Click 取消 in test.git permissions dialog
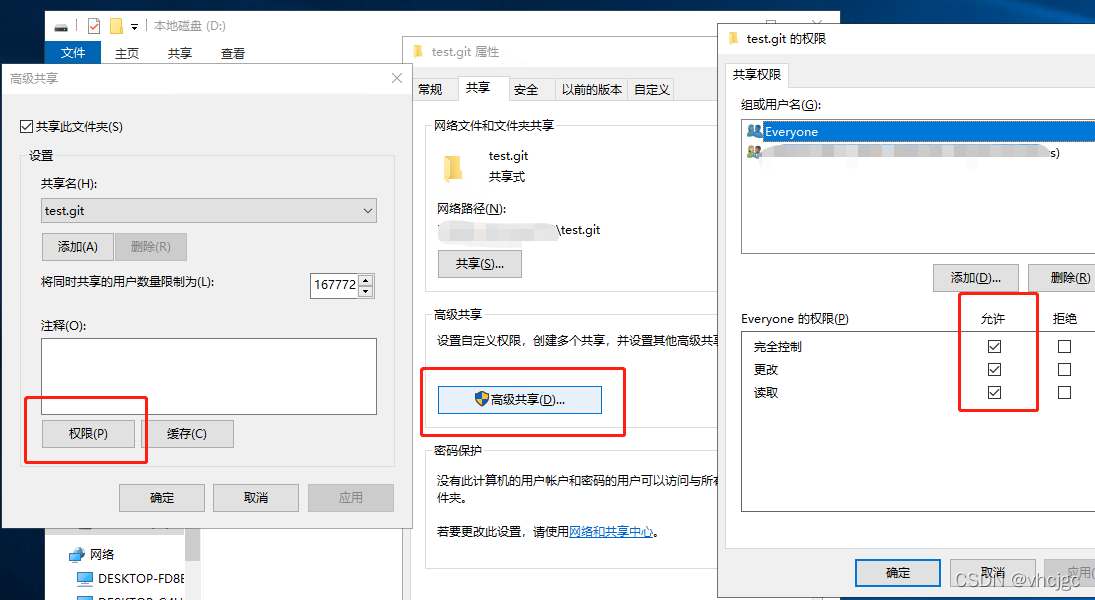This screenshot has width=1095, height=600. 992,573
